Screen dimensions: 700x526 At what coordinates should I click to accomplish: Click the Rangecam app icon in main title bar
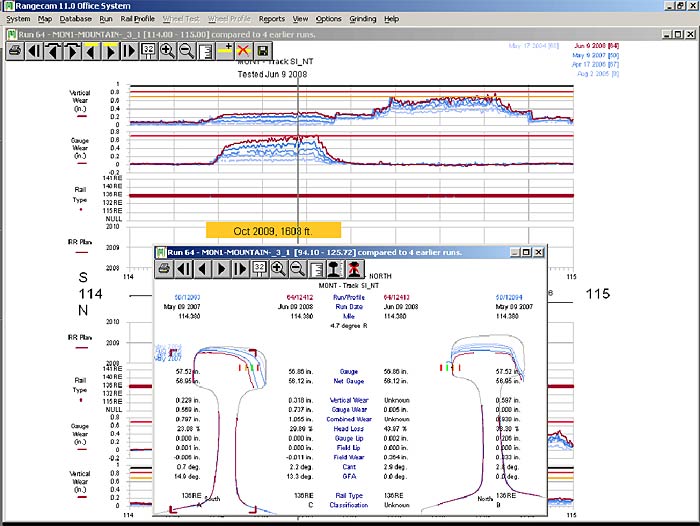pos(9,6)
